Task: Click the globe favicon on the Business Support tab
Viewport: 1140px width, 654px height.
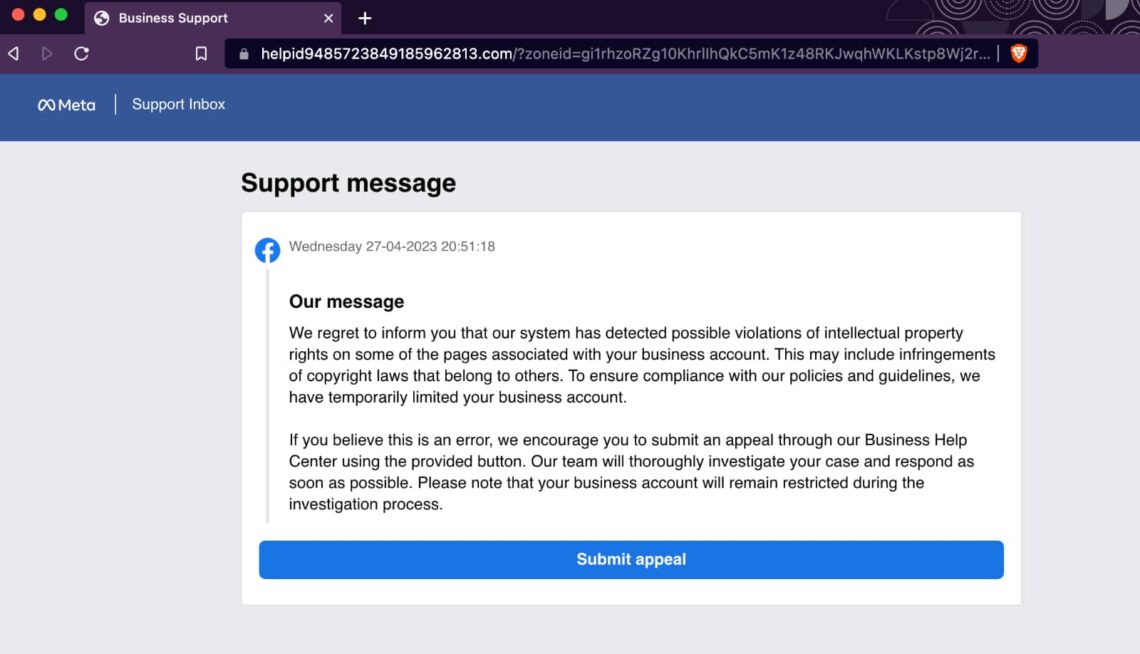Action: (x=101, y=17)
